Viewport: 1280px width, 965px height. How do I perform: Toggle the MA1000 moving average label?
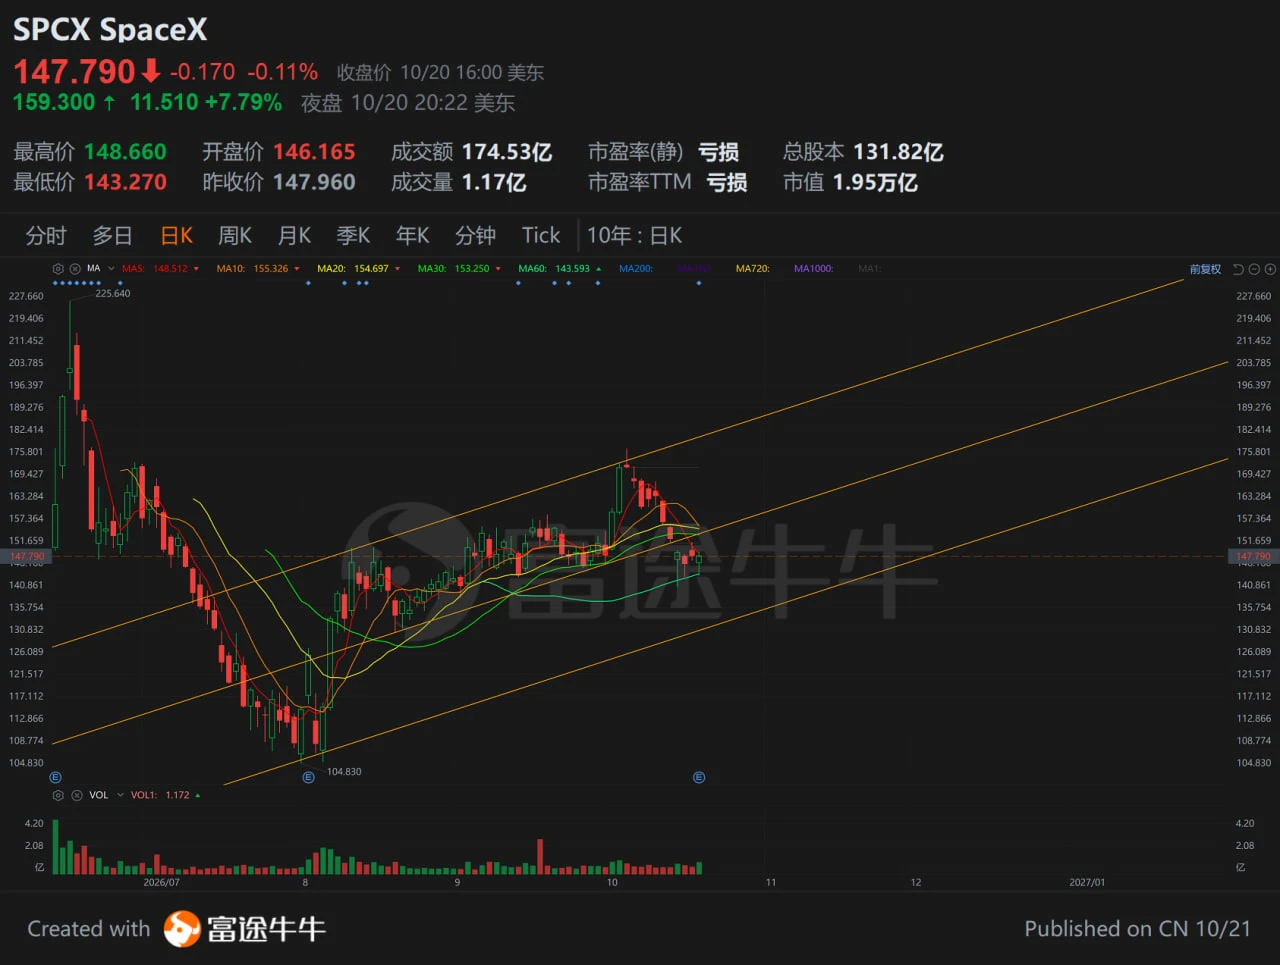point(814,269)
